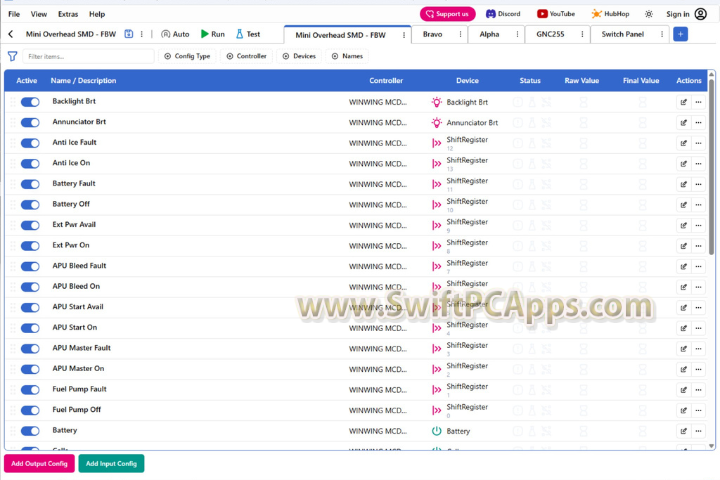
Task: Open options for Mini Overhead SMD tab
Action: [x=404, y=35]
